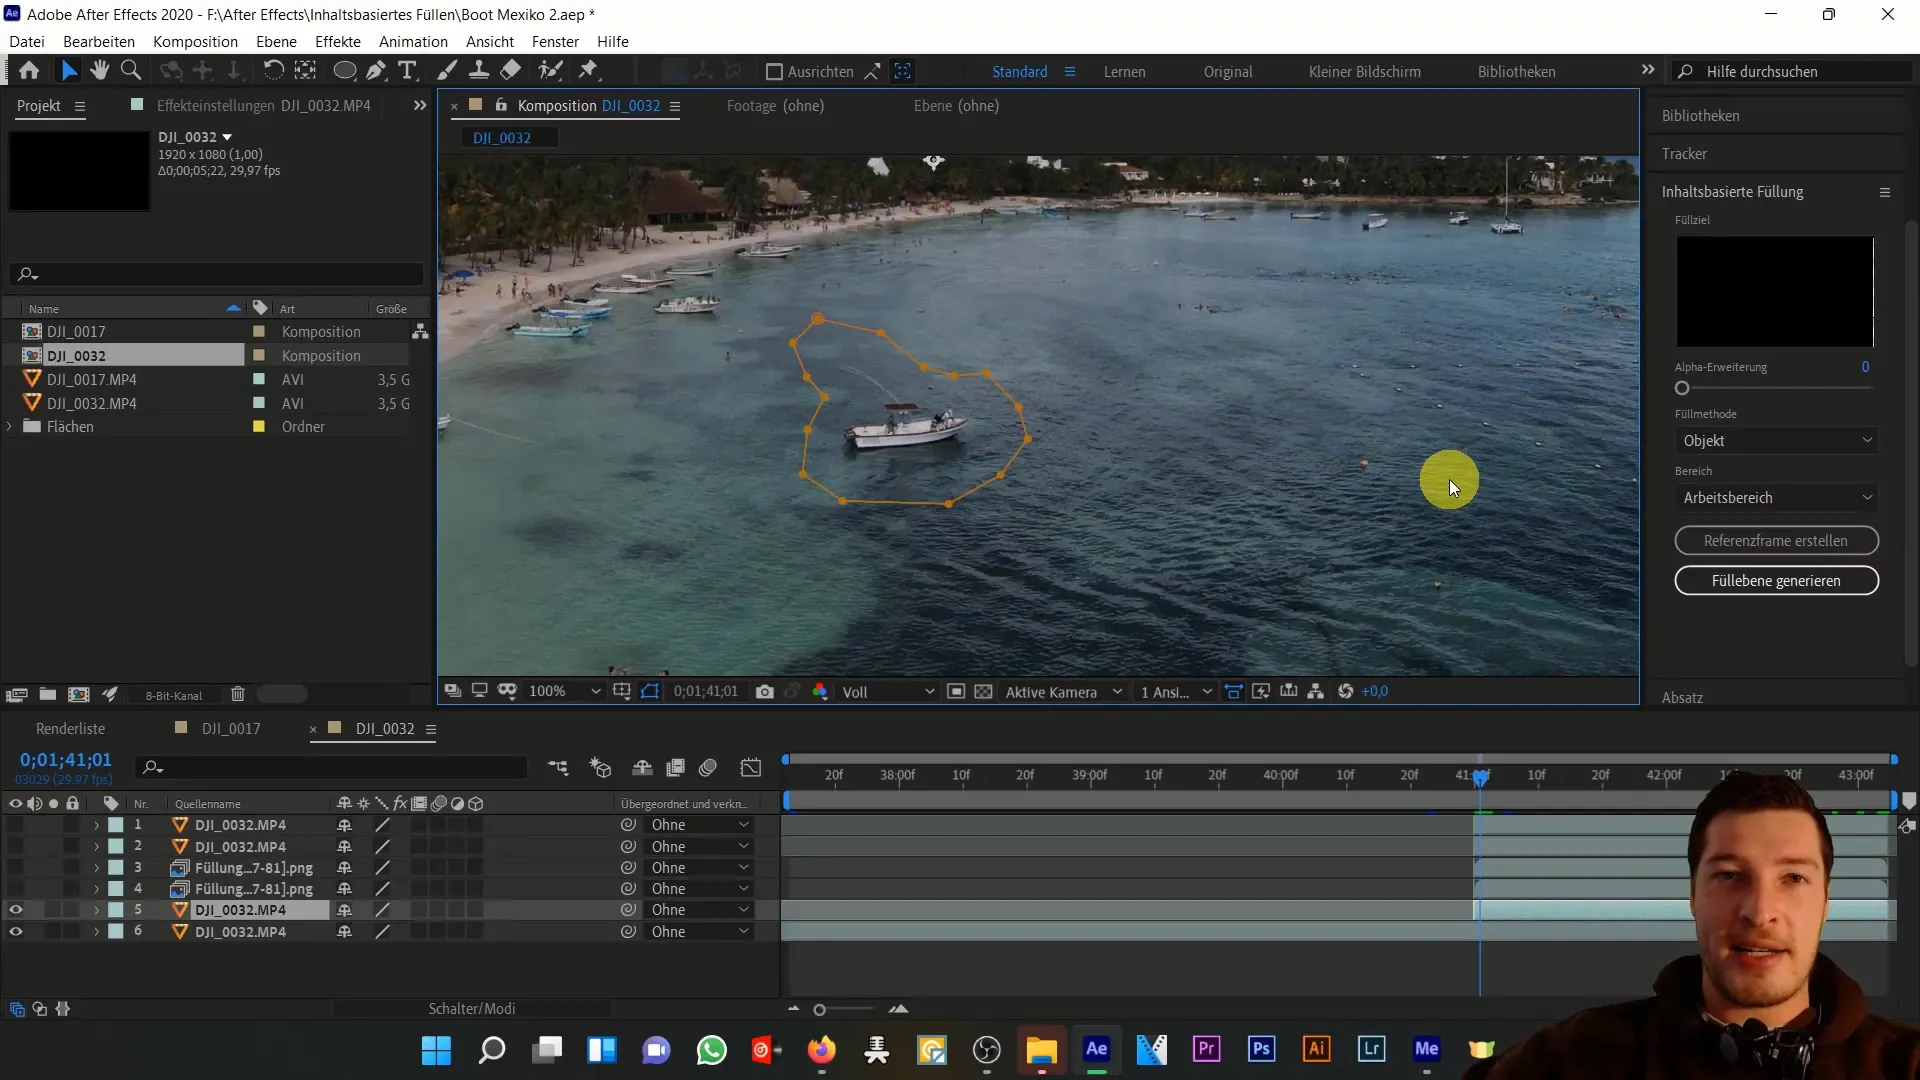This screenshot has width=1920, height=1080.
Task: Select the Tracker panel icon
Action: coord(1687,153)
